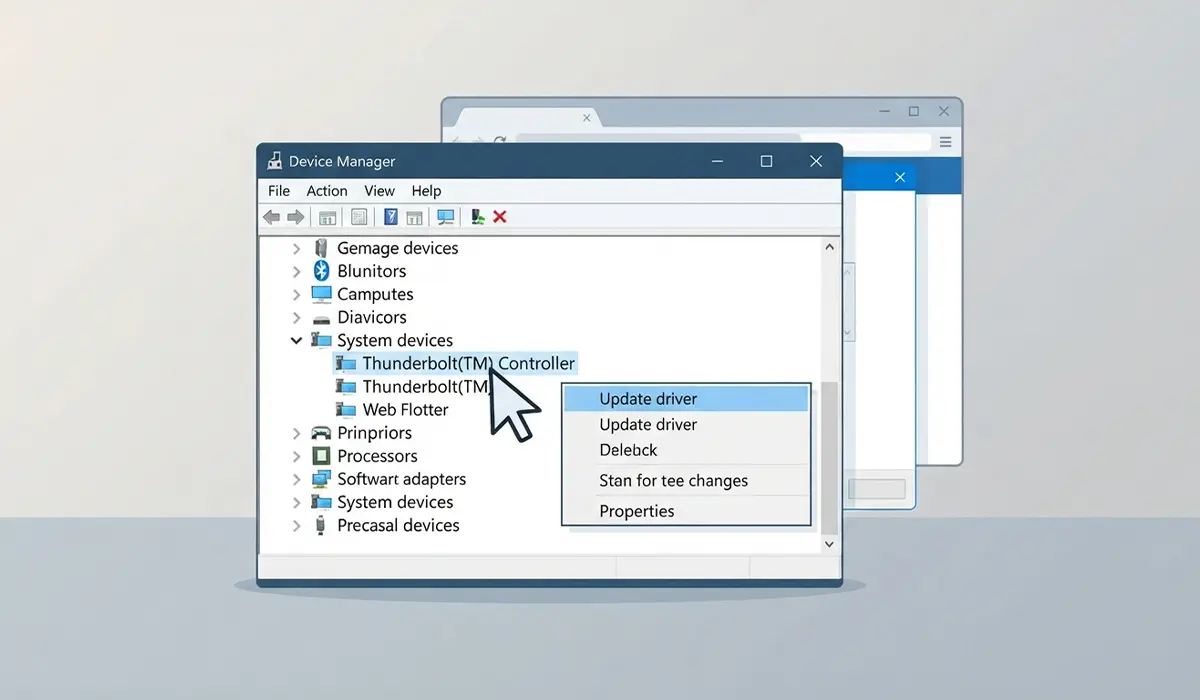
Task: Click the folder icon of collapsed System devices
Action: (x=321, y=502)
